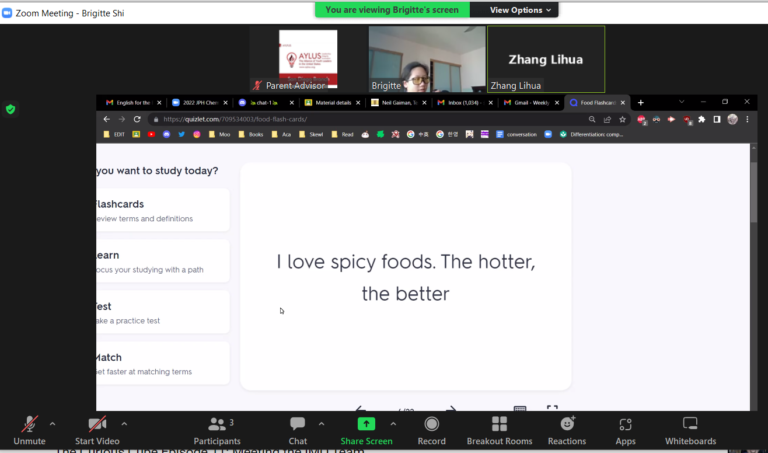
Task: Open Whiteboards
Action: coord(690,430)
